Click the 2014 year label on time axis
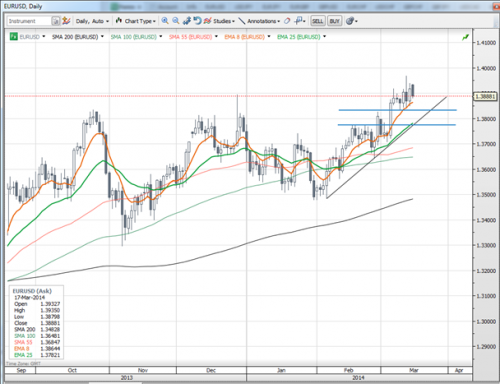500x384 pixels. pos(359,378)
